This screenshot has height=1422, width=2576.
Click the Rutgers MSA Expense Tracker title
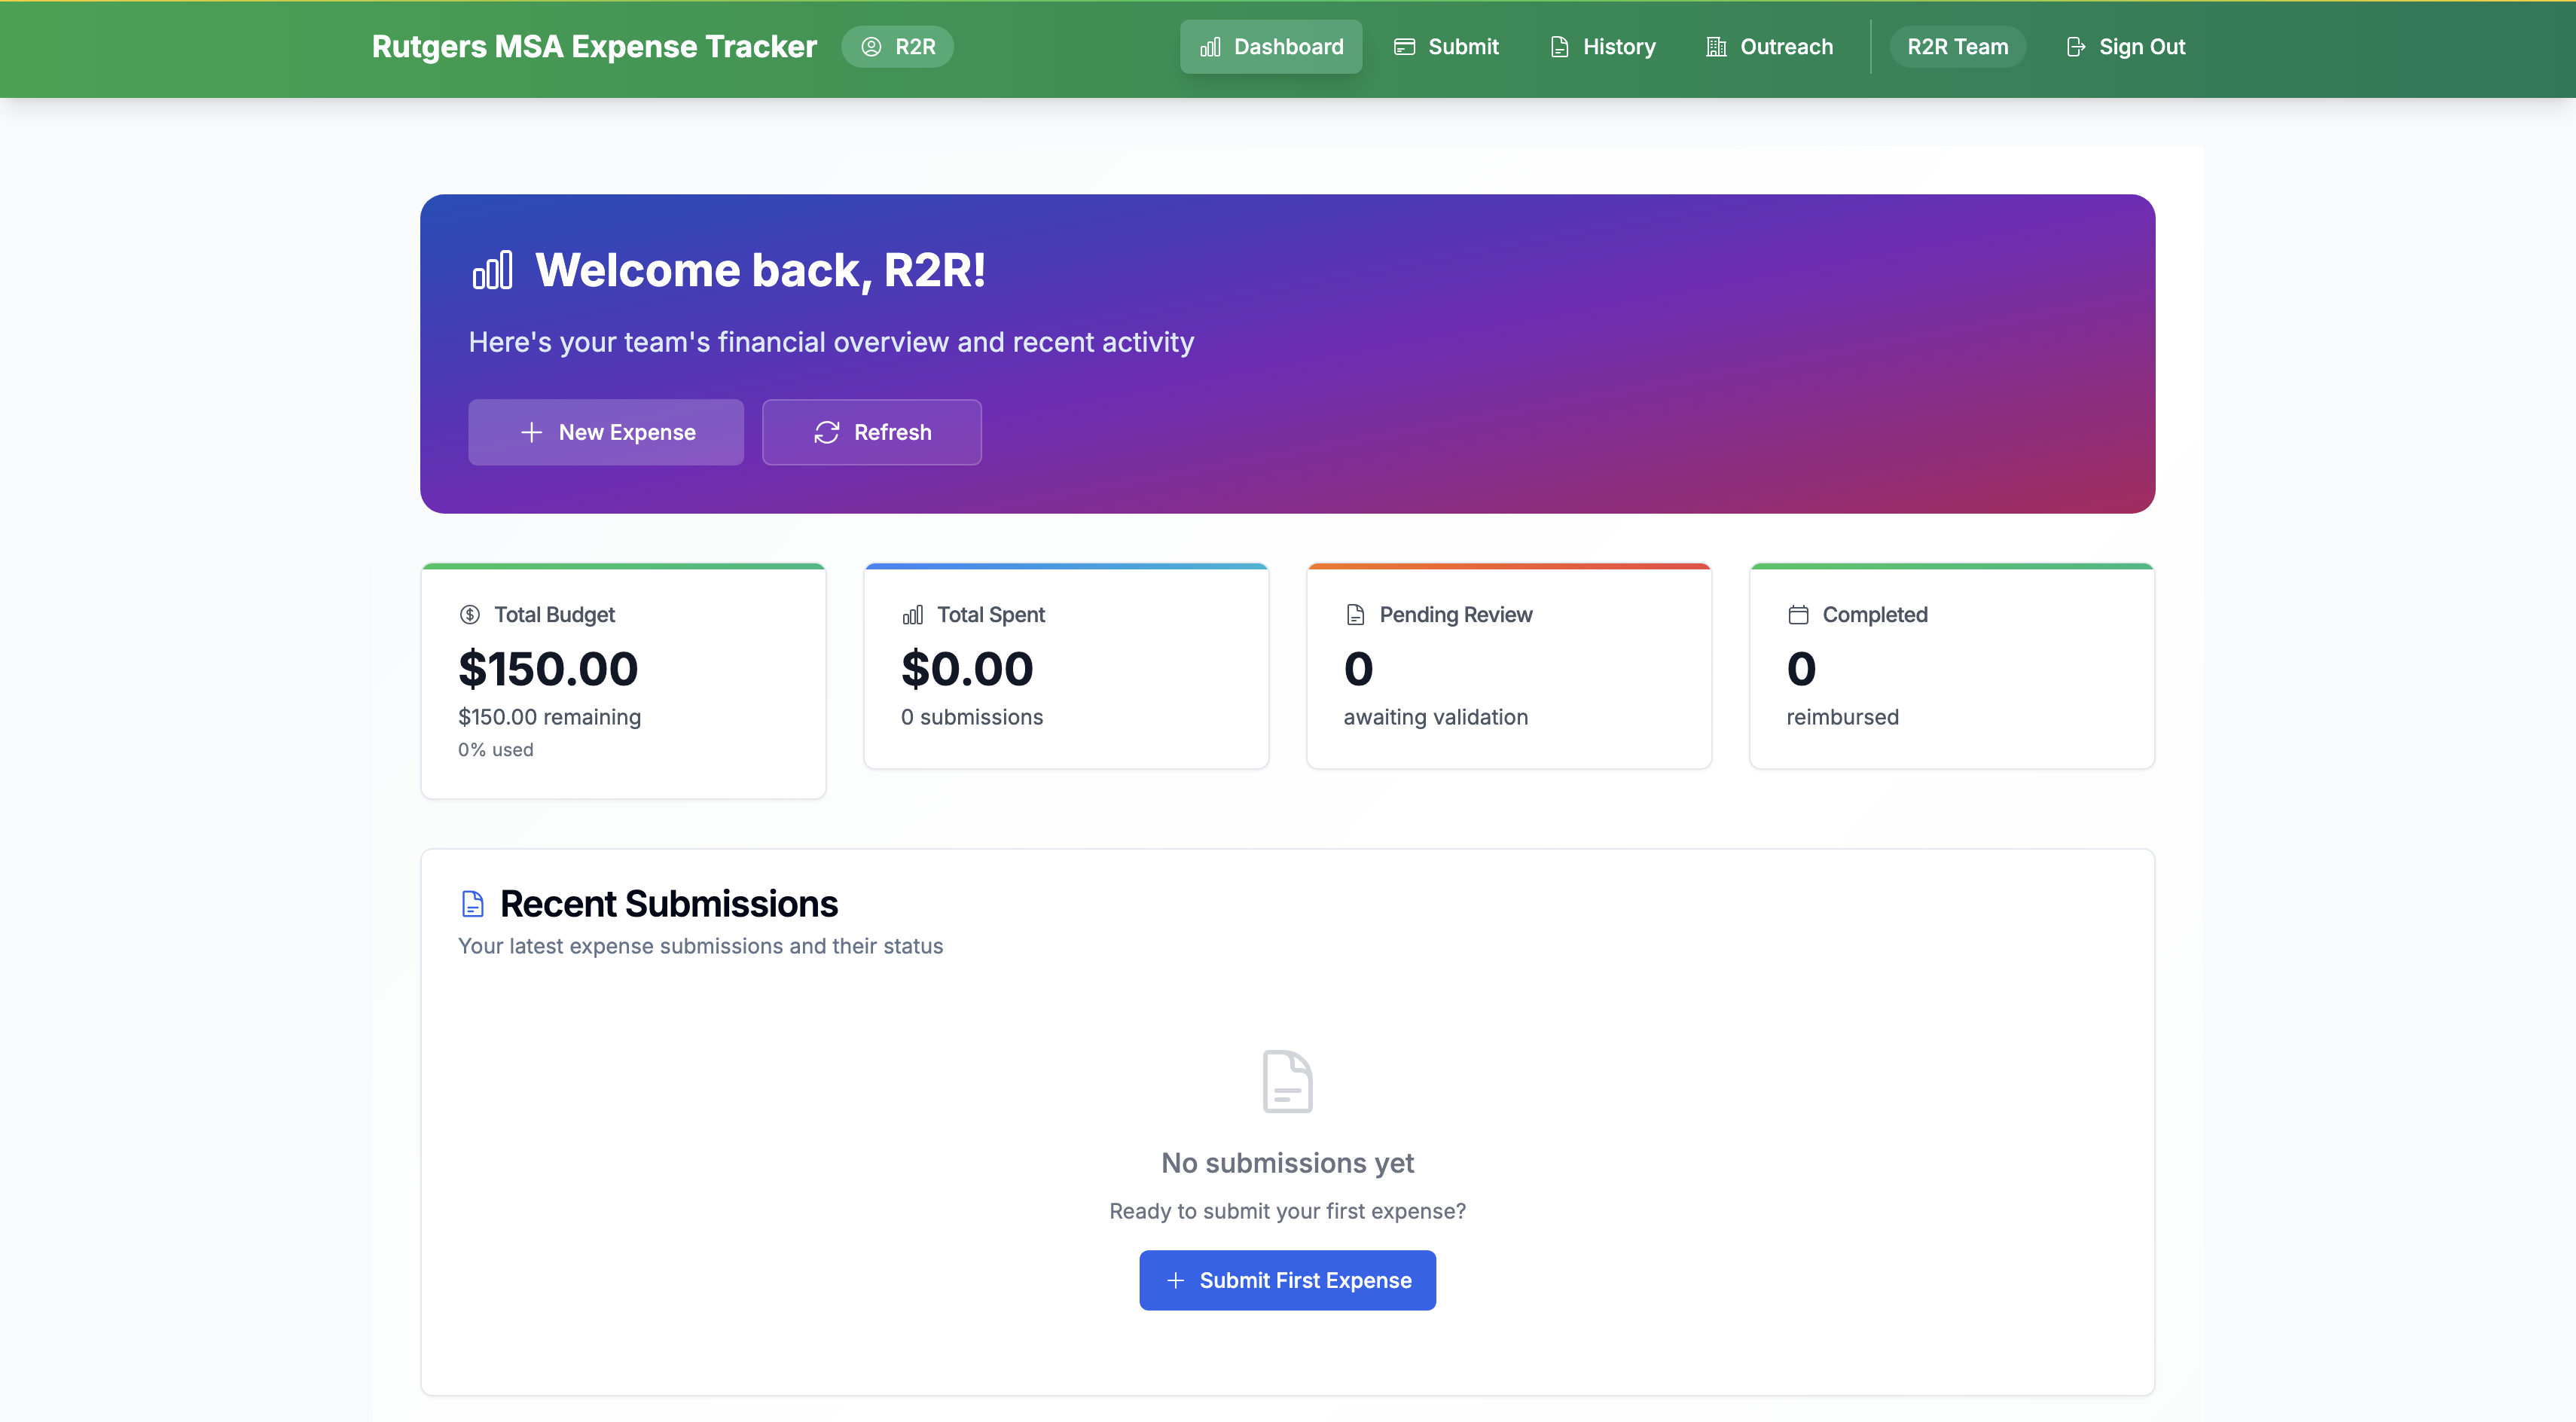point(594,47)
